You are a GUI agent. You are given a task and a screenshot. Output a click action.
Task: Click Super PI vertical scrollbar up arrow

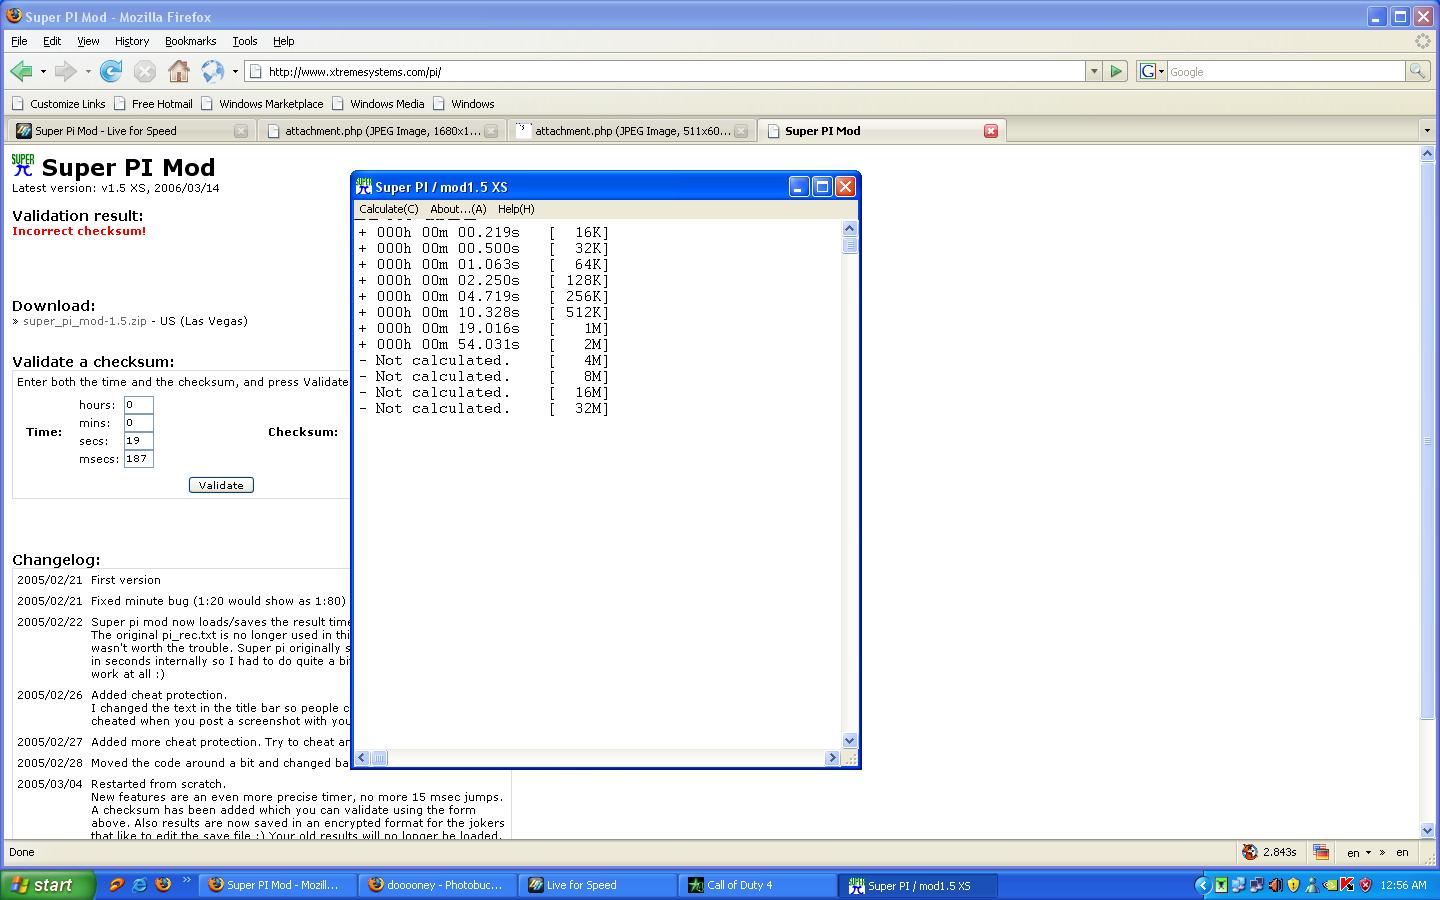tap(850, 229)
